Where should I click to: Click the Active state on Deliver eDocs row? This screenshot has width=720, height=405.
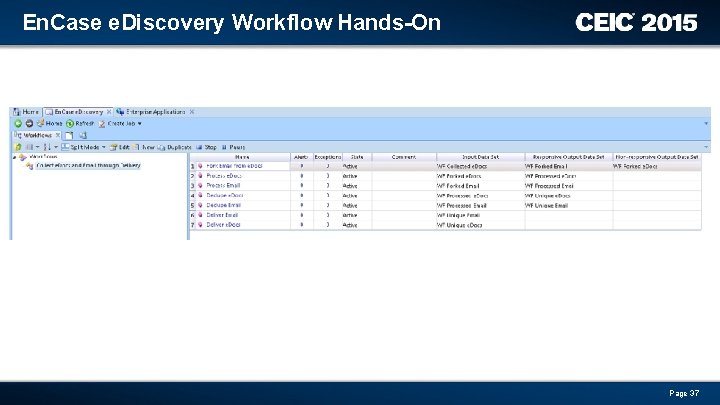[350, 225]
